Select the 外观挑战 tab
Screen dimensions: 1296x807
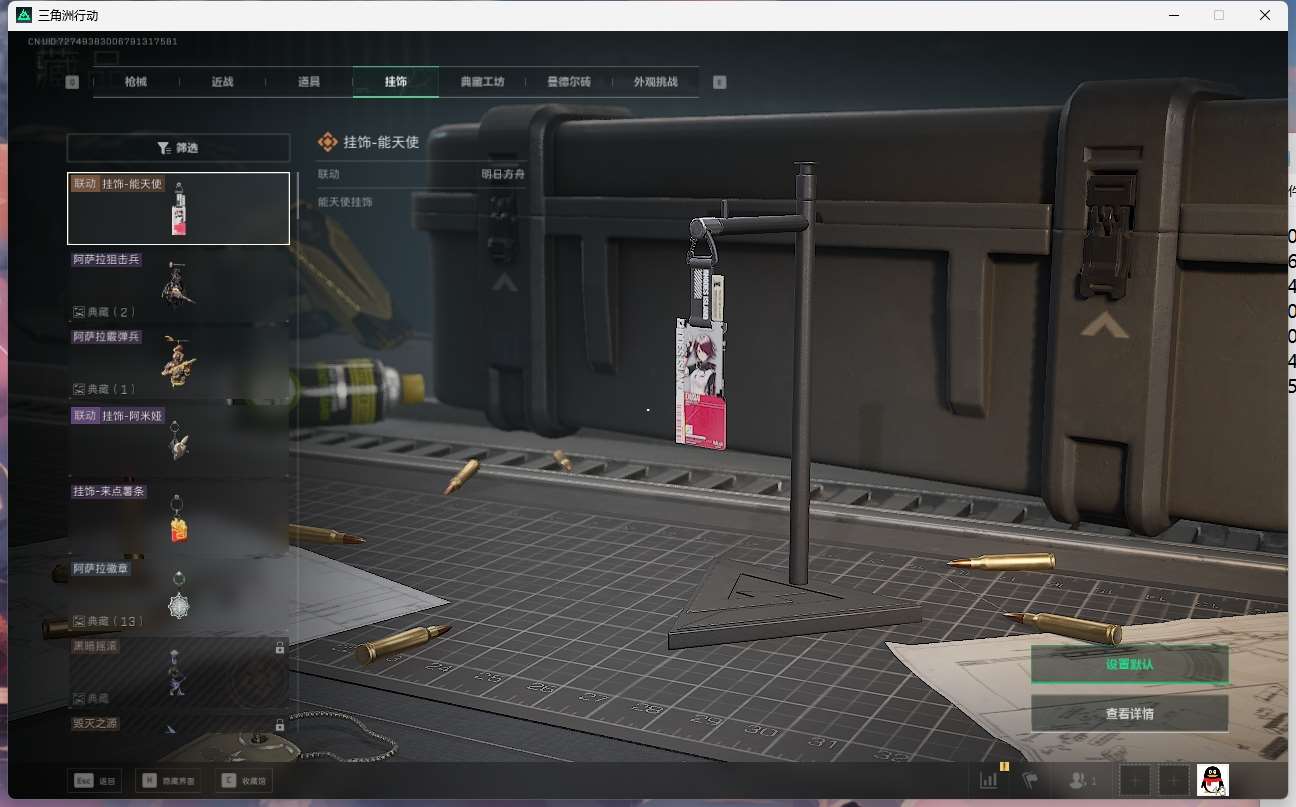(655, 82)
